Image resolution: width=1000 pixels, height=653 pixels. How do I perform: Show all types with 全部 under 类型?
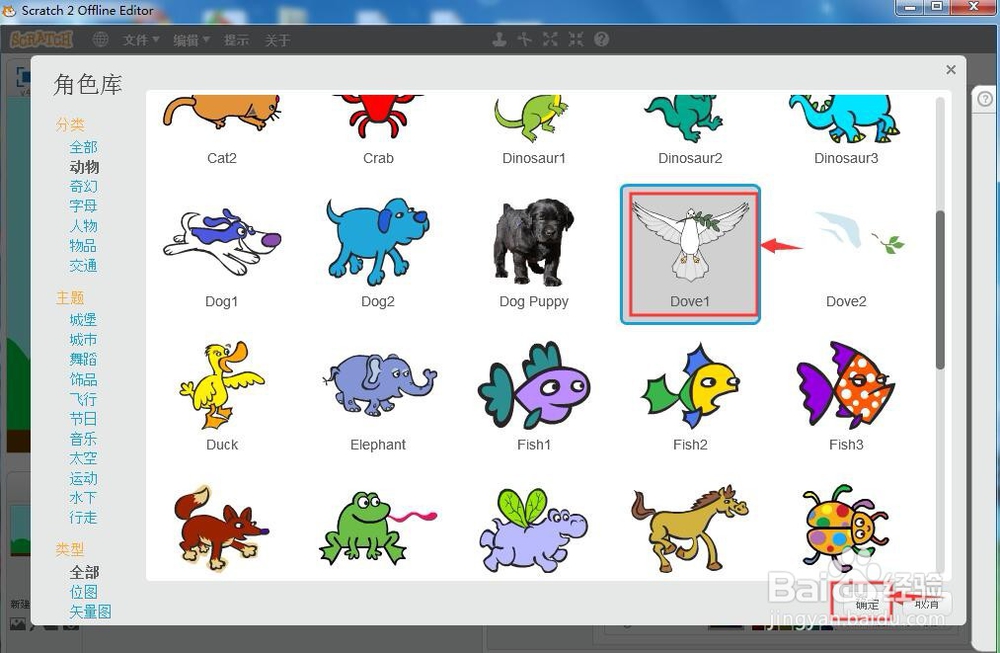click(84, 573)
